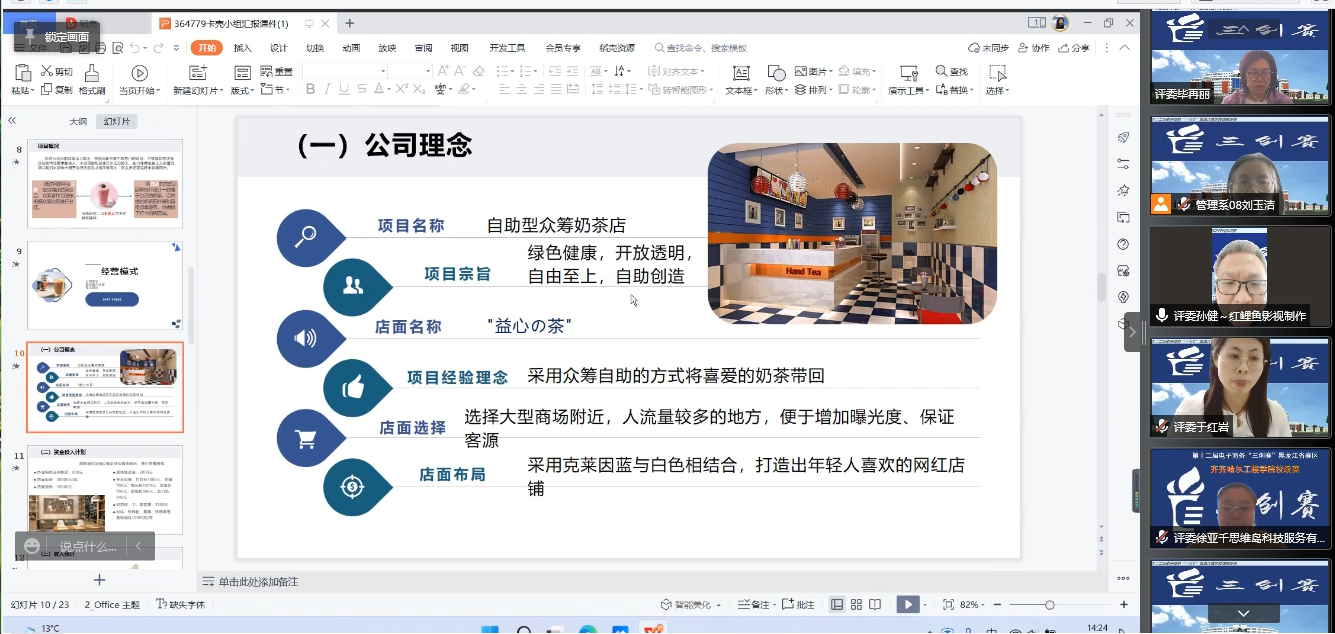Switch to reading view in status bar

click(x=875, y=604)
